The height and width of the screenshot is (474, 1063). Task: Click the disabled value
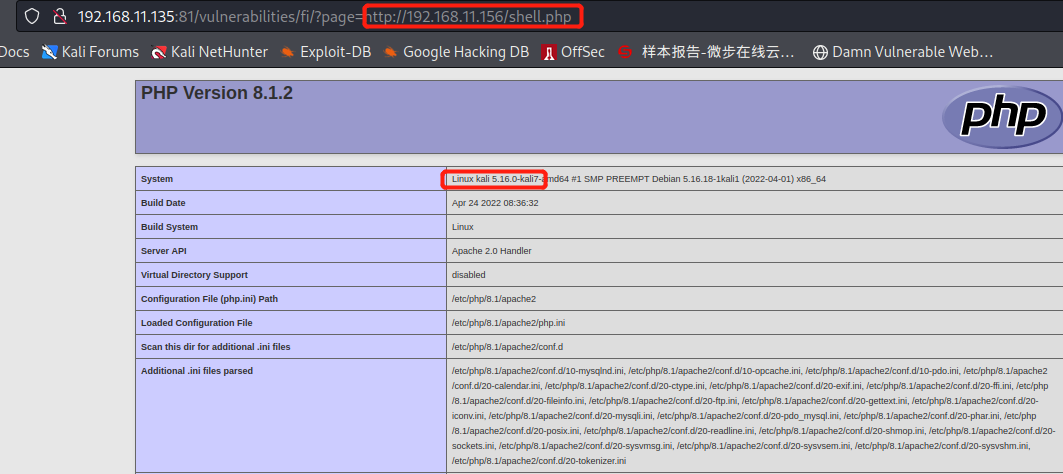(468, 275)
